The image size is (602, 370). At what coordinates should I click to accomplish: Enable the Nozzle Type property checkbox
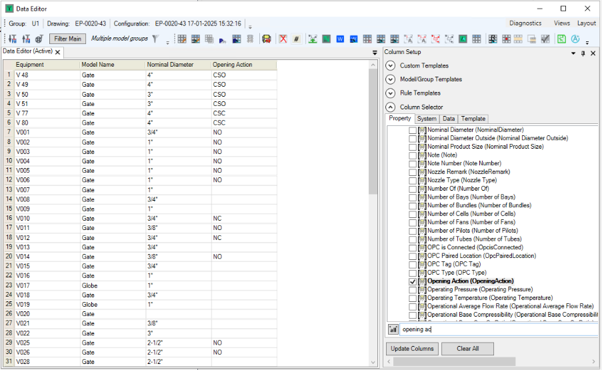coord(413,180)
